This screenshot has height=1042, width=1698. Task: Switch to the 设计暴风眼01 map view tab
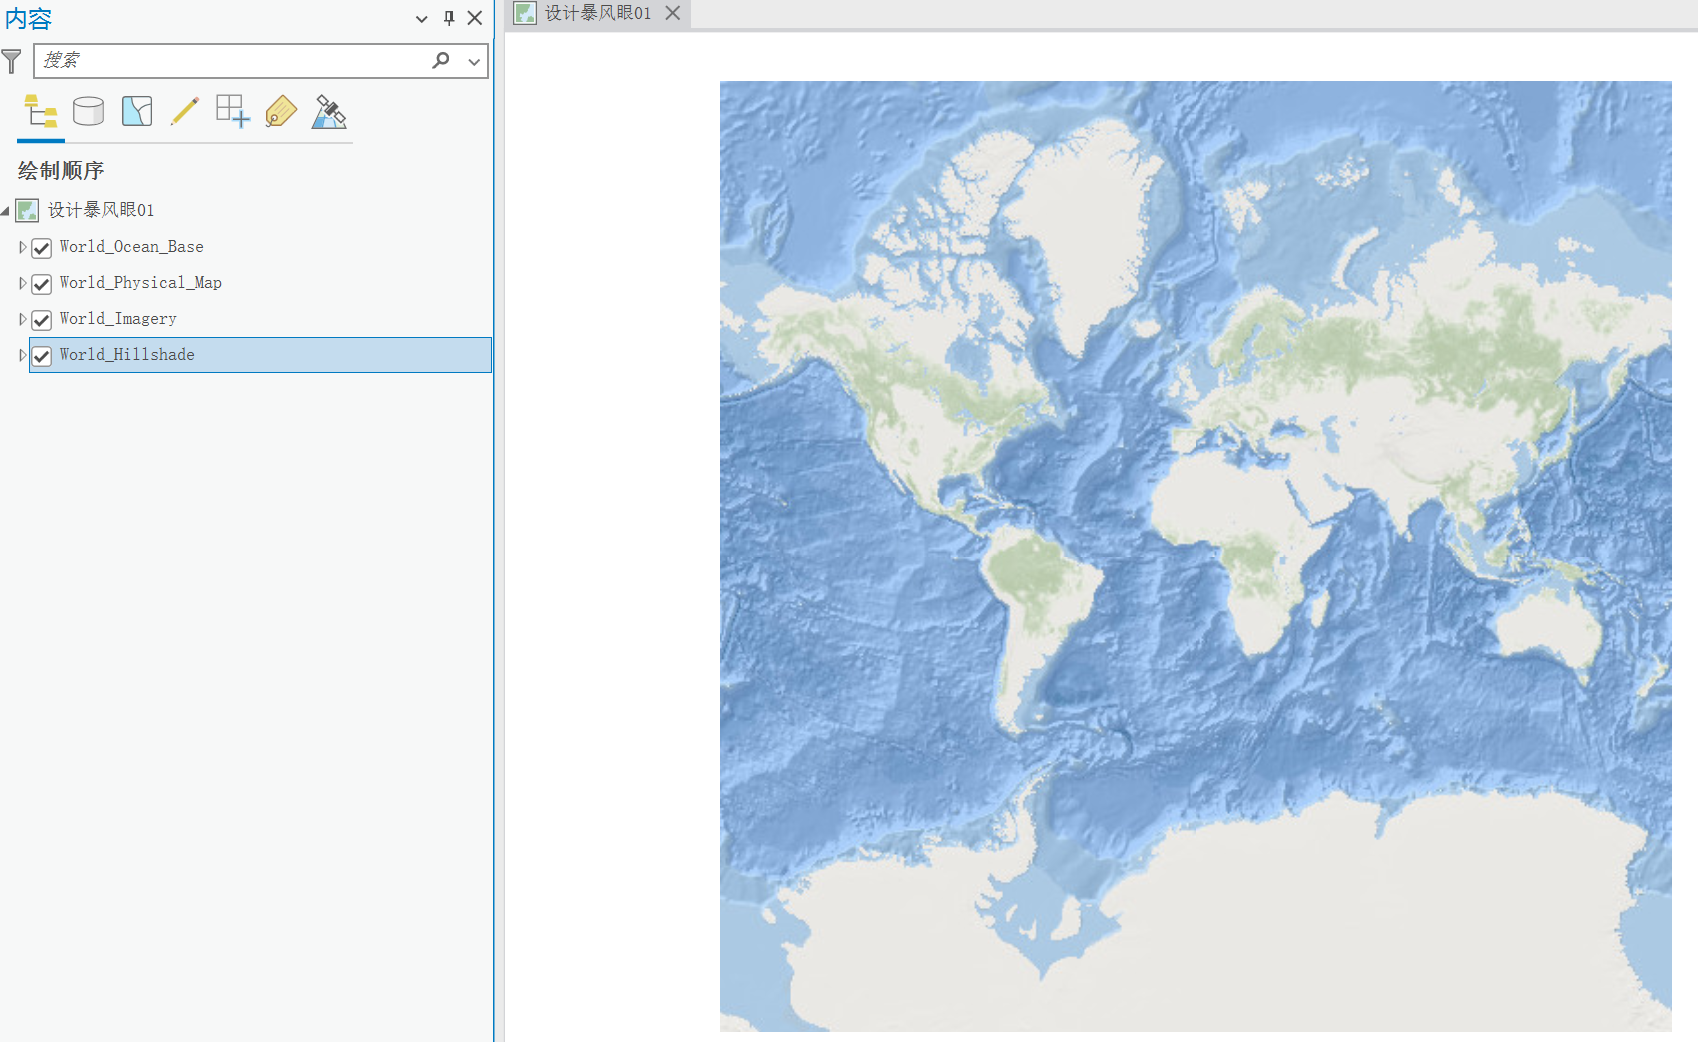coord(598,13)
